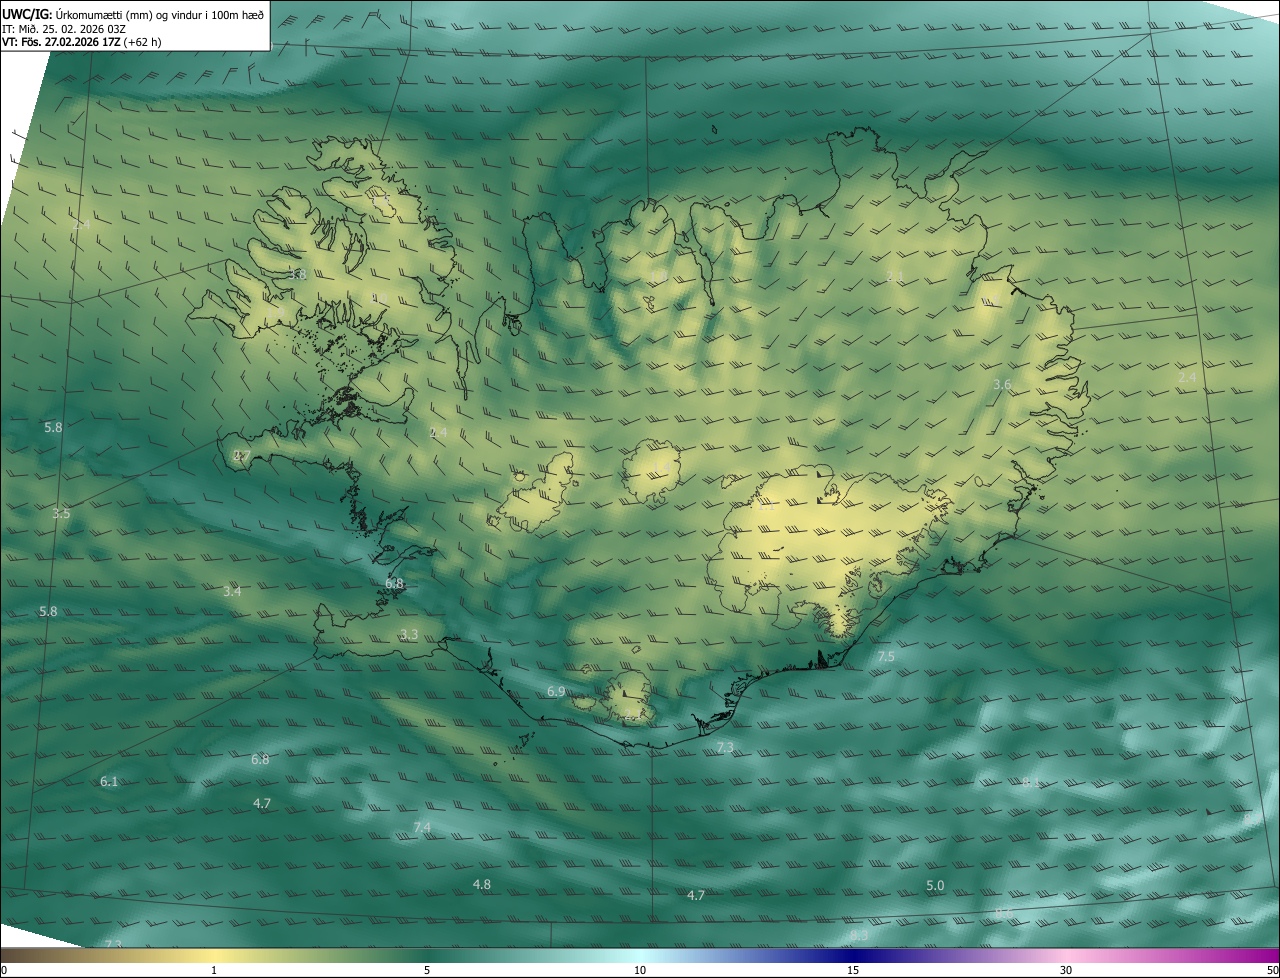Viewport: 1280px width, 978px height.
Task: Click the colorbar tick label 0
Action: click(x=4, y=971)
